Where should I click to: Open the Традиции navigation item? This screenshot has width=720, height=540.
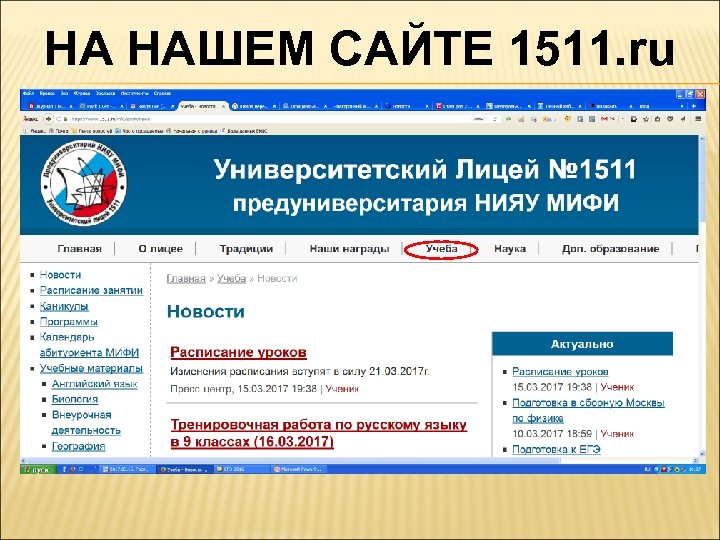click(246, 249)
